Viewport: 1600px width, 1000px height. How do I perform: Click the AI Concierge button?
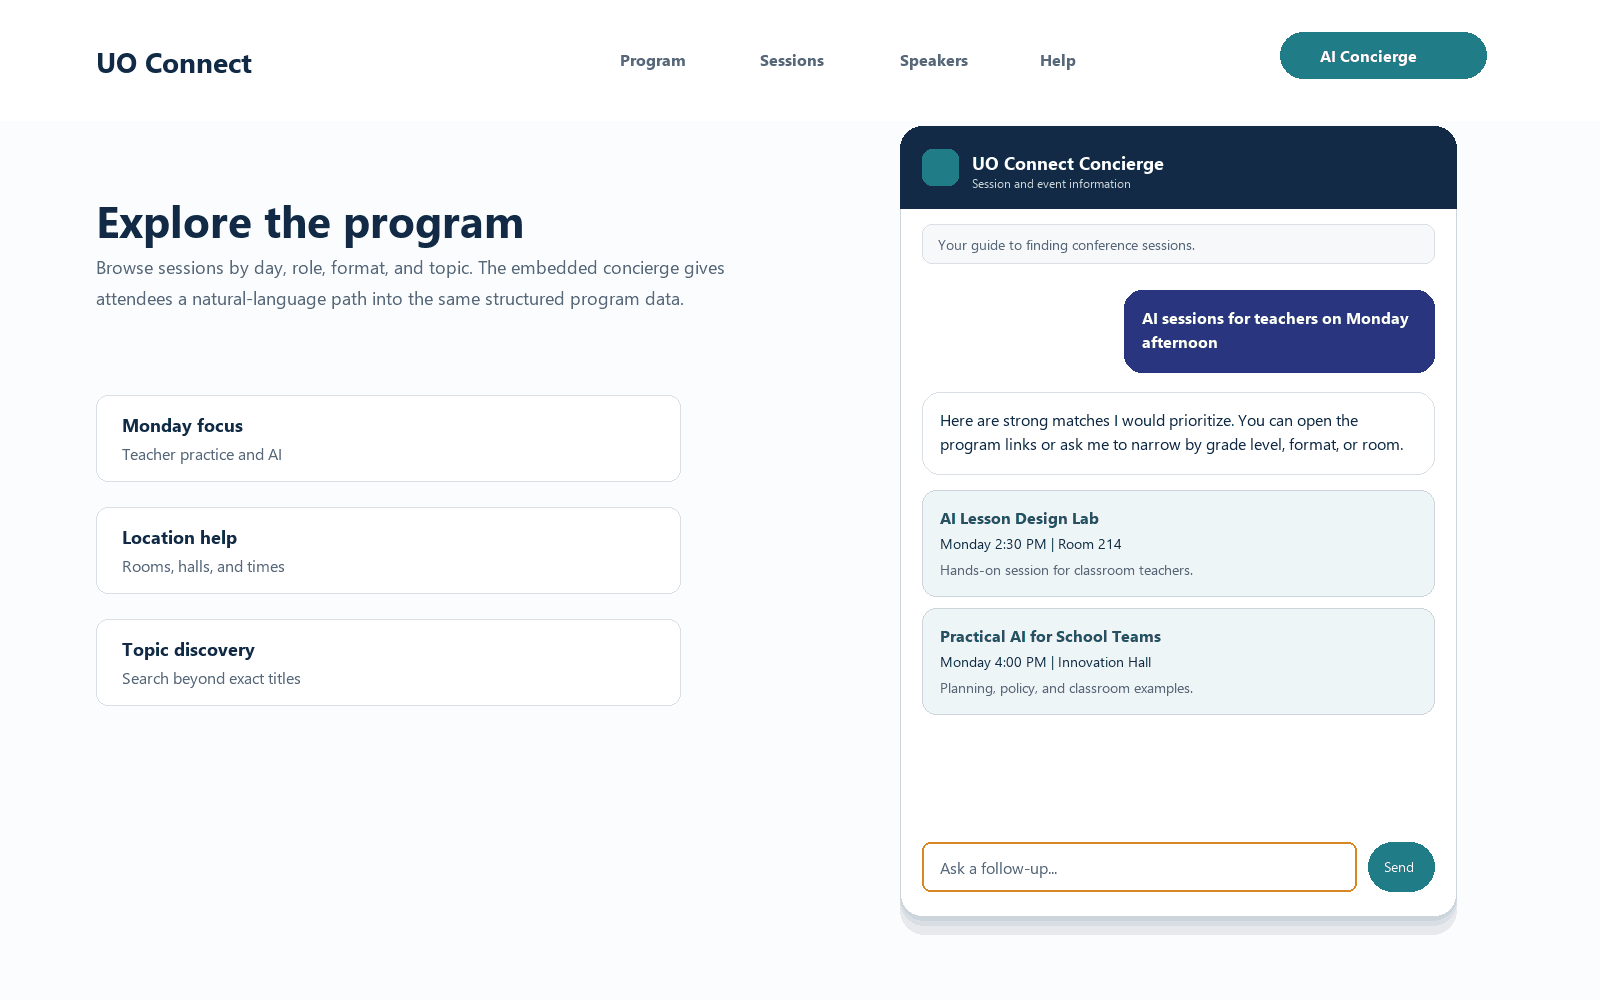pyautogui.click(x=1383, y=56)
